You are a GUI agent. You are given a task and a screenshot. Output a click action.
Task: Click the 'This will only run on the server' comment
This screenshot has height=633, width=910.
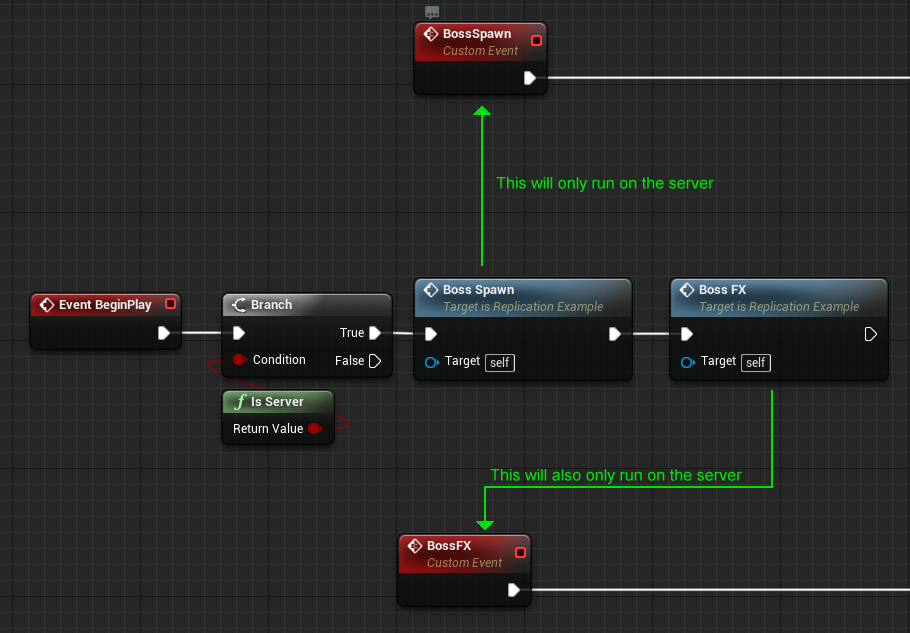pos(604,183)
